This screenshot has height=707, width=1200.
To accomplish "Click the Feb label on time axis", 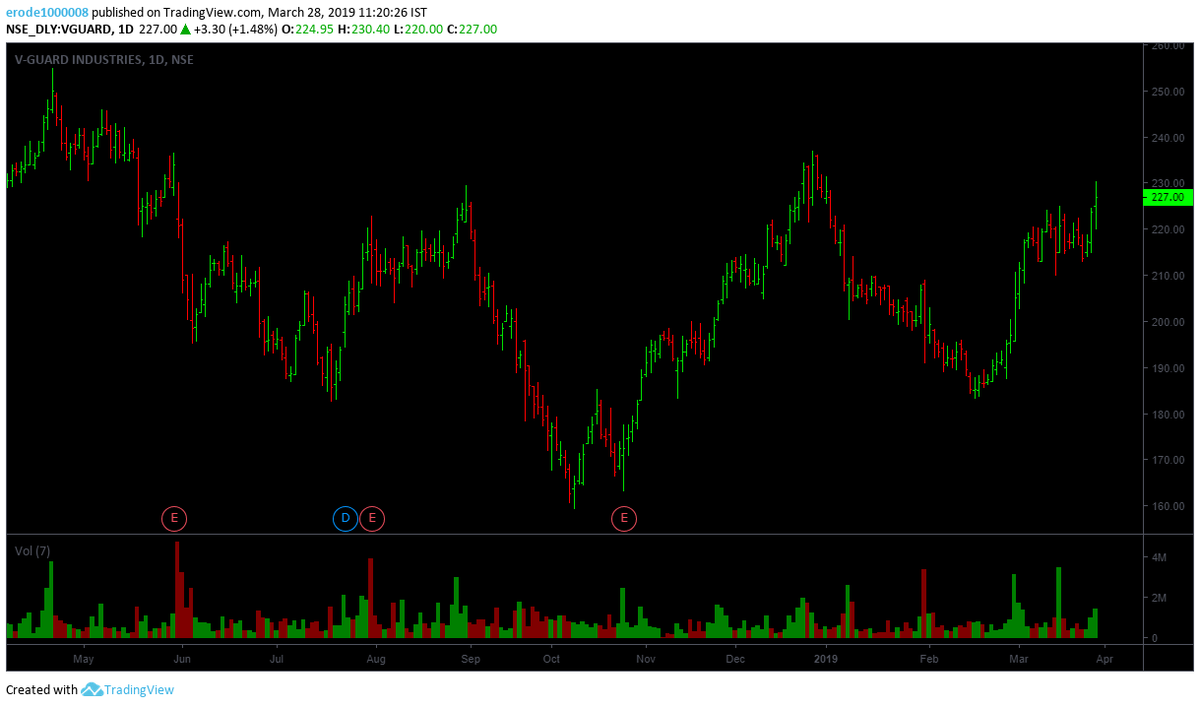I will tap(929, 659).
